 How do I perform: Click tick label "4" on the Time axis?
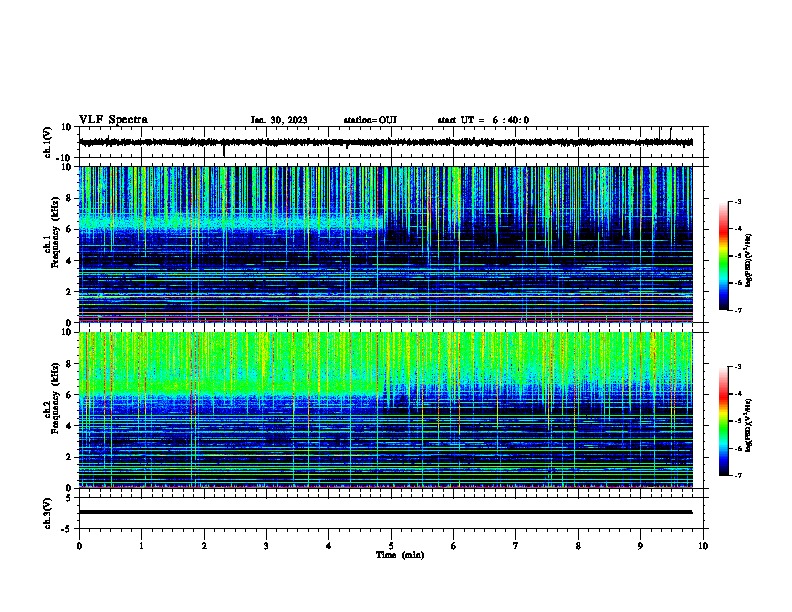328,546
